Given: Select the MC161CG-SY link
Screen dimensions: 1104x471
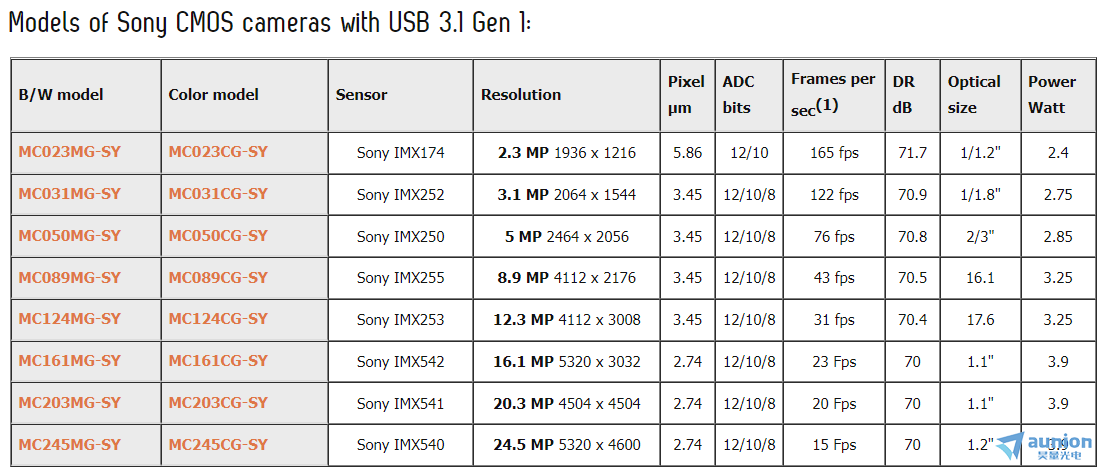Looking at the screenshot, I should click(218, 361).
